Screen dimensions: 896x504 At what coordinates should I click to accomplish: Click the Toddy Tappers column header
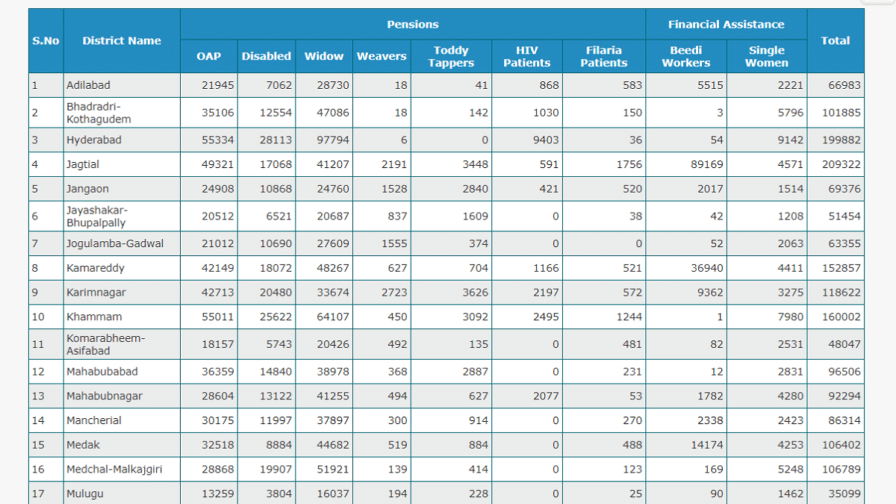pos(451,57)
